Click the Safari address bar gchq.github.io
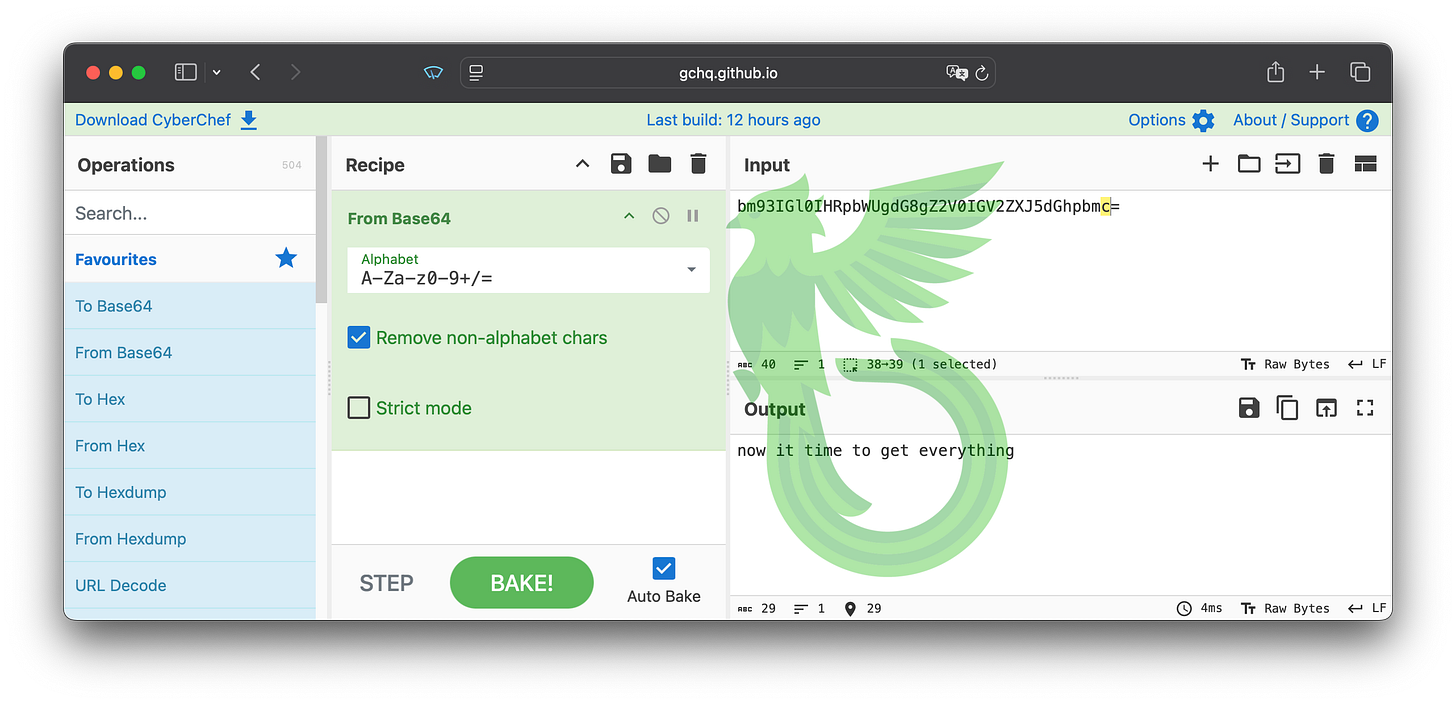The width and height of the screenshot is (1456, 704). (x=727, y=73)
